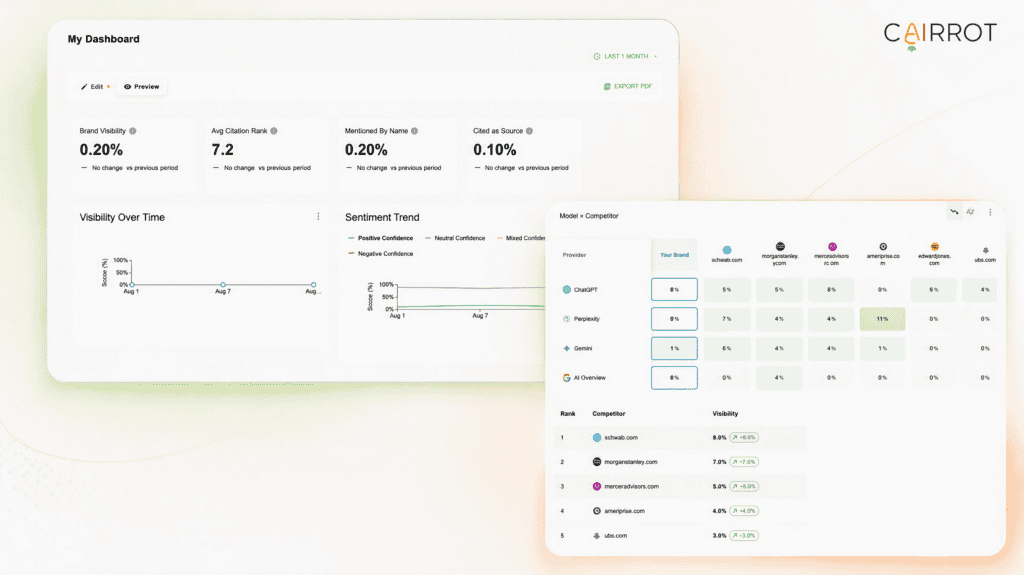This screenshot has width=1024, height=575.
Task: Click Your Brand Perplexity 0% cell
Action: point(674,319)
